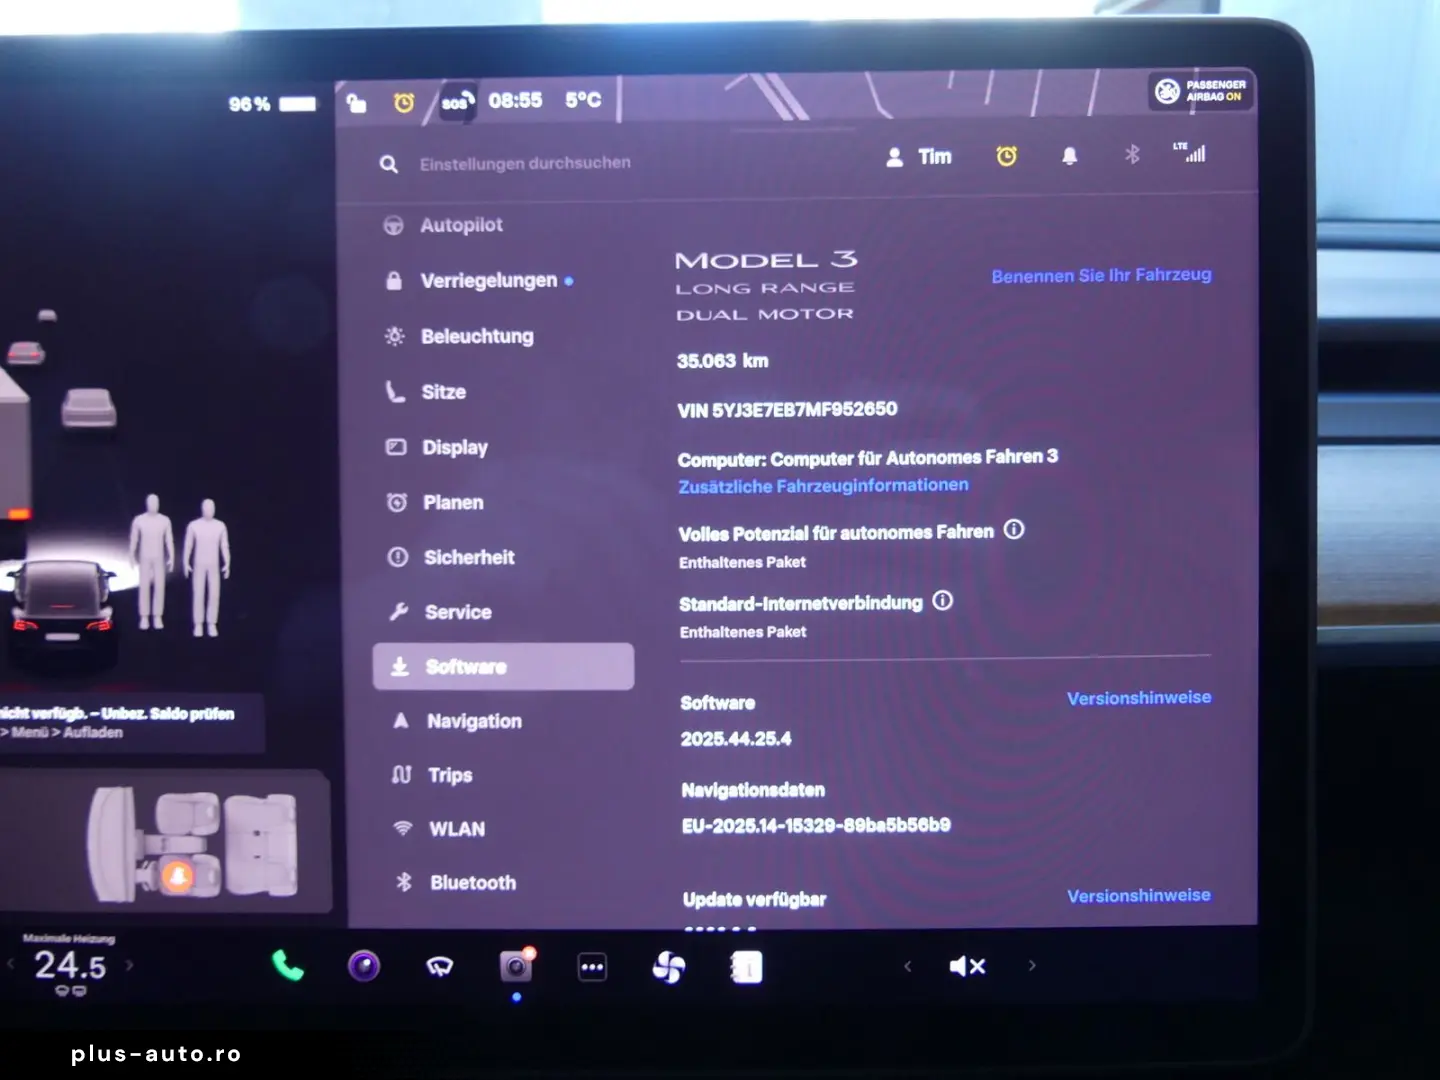1440x1080 pixels.
Task: Select Navigation in settings sidebar
Action: pos(474,721)
